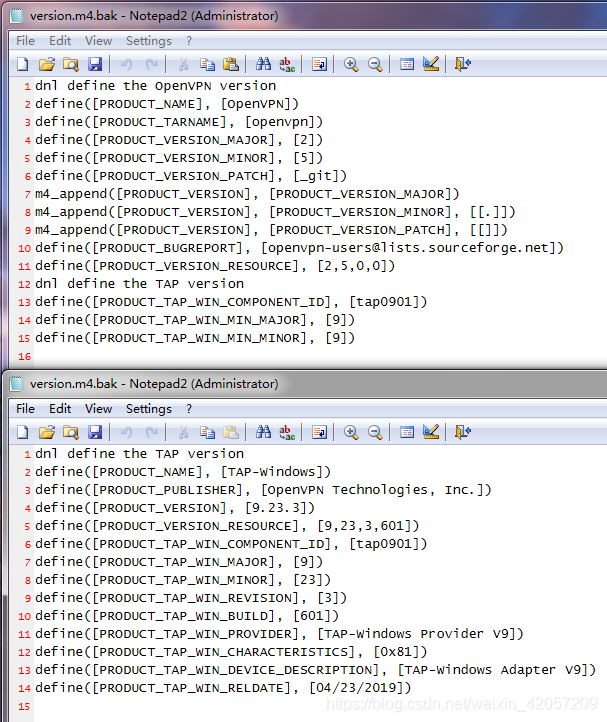Click Zoom out magnifier in upper Notepad2 toolbar

click(x=375, y=64)
